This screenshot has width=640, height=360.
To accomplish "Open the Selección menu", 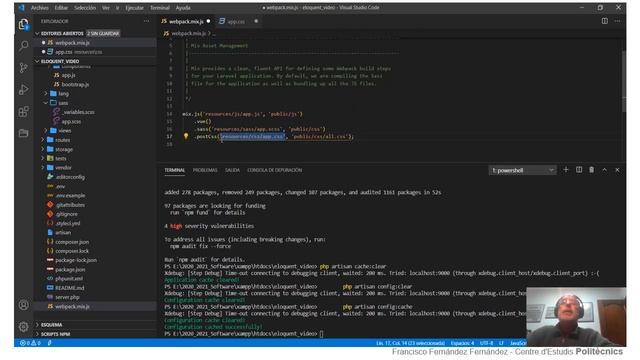I will [x=85, y=8].
